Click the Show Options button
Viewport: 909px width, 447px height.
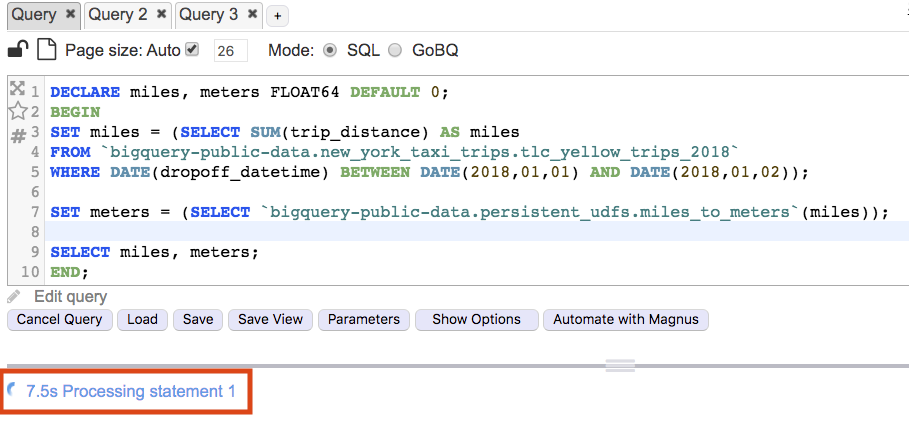tap(476, 320)
